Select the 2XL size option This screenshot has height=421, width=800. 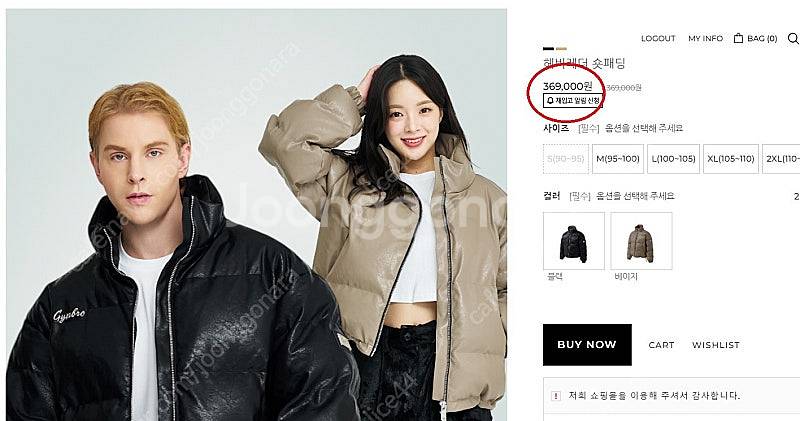(x=781, y=159)
